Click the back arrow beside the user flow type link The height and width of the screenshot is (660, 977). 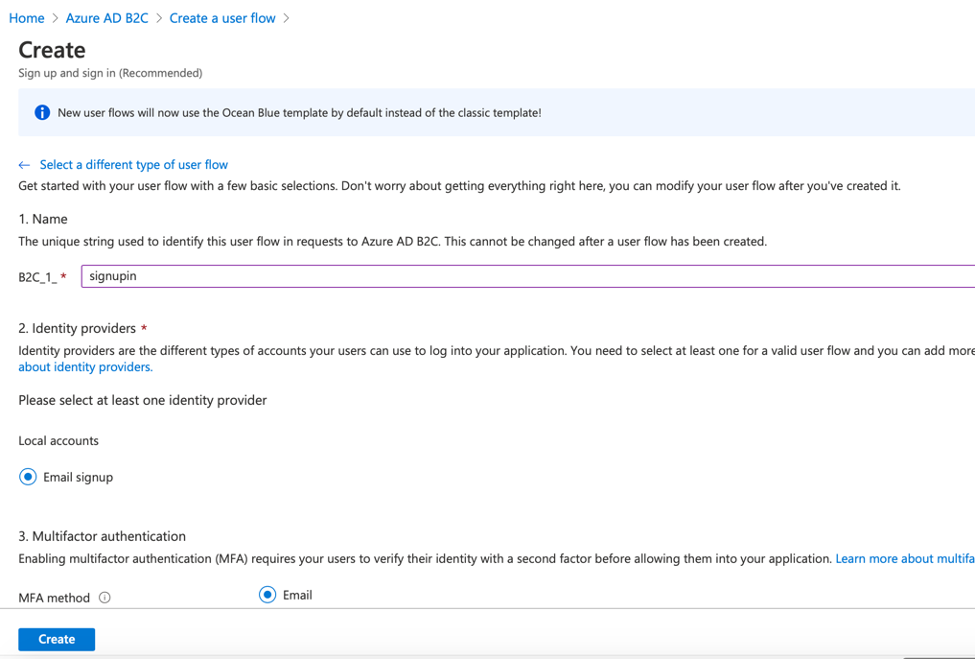click(x=25, y=165)
